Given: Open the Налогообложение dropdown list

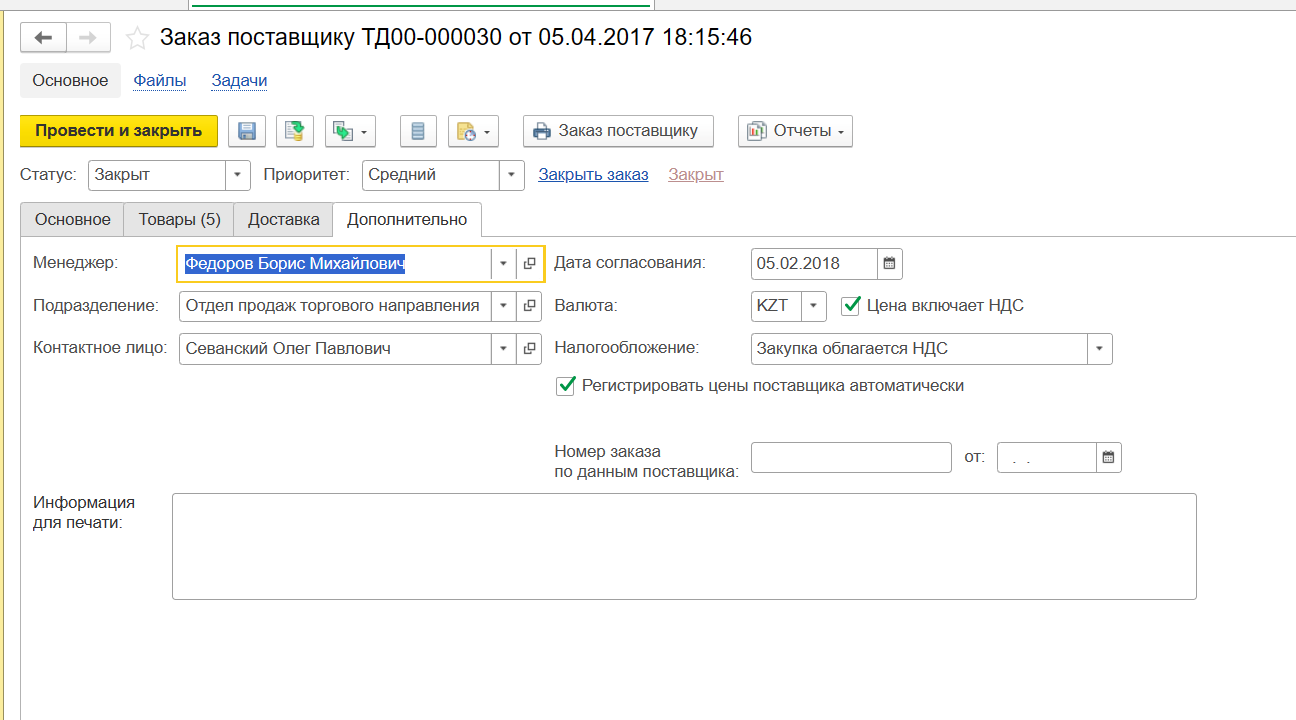Looking at the screenshot, I should (1099, 349).
